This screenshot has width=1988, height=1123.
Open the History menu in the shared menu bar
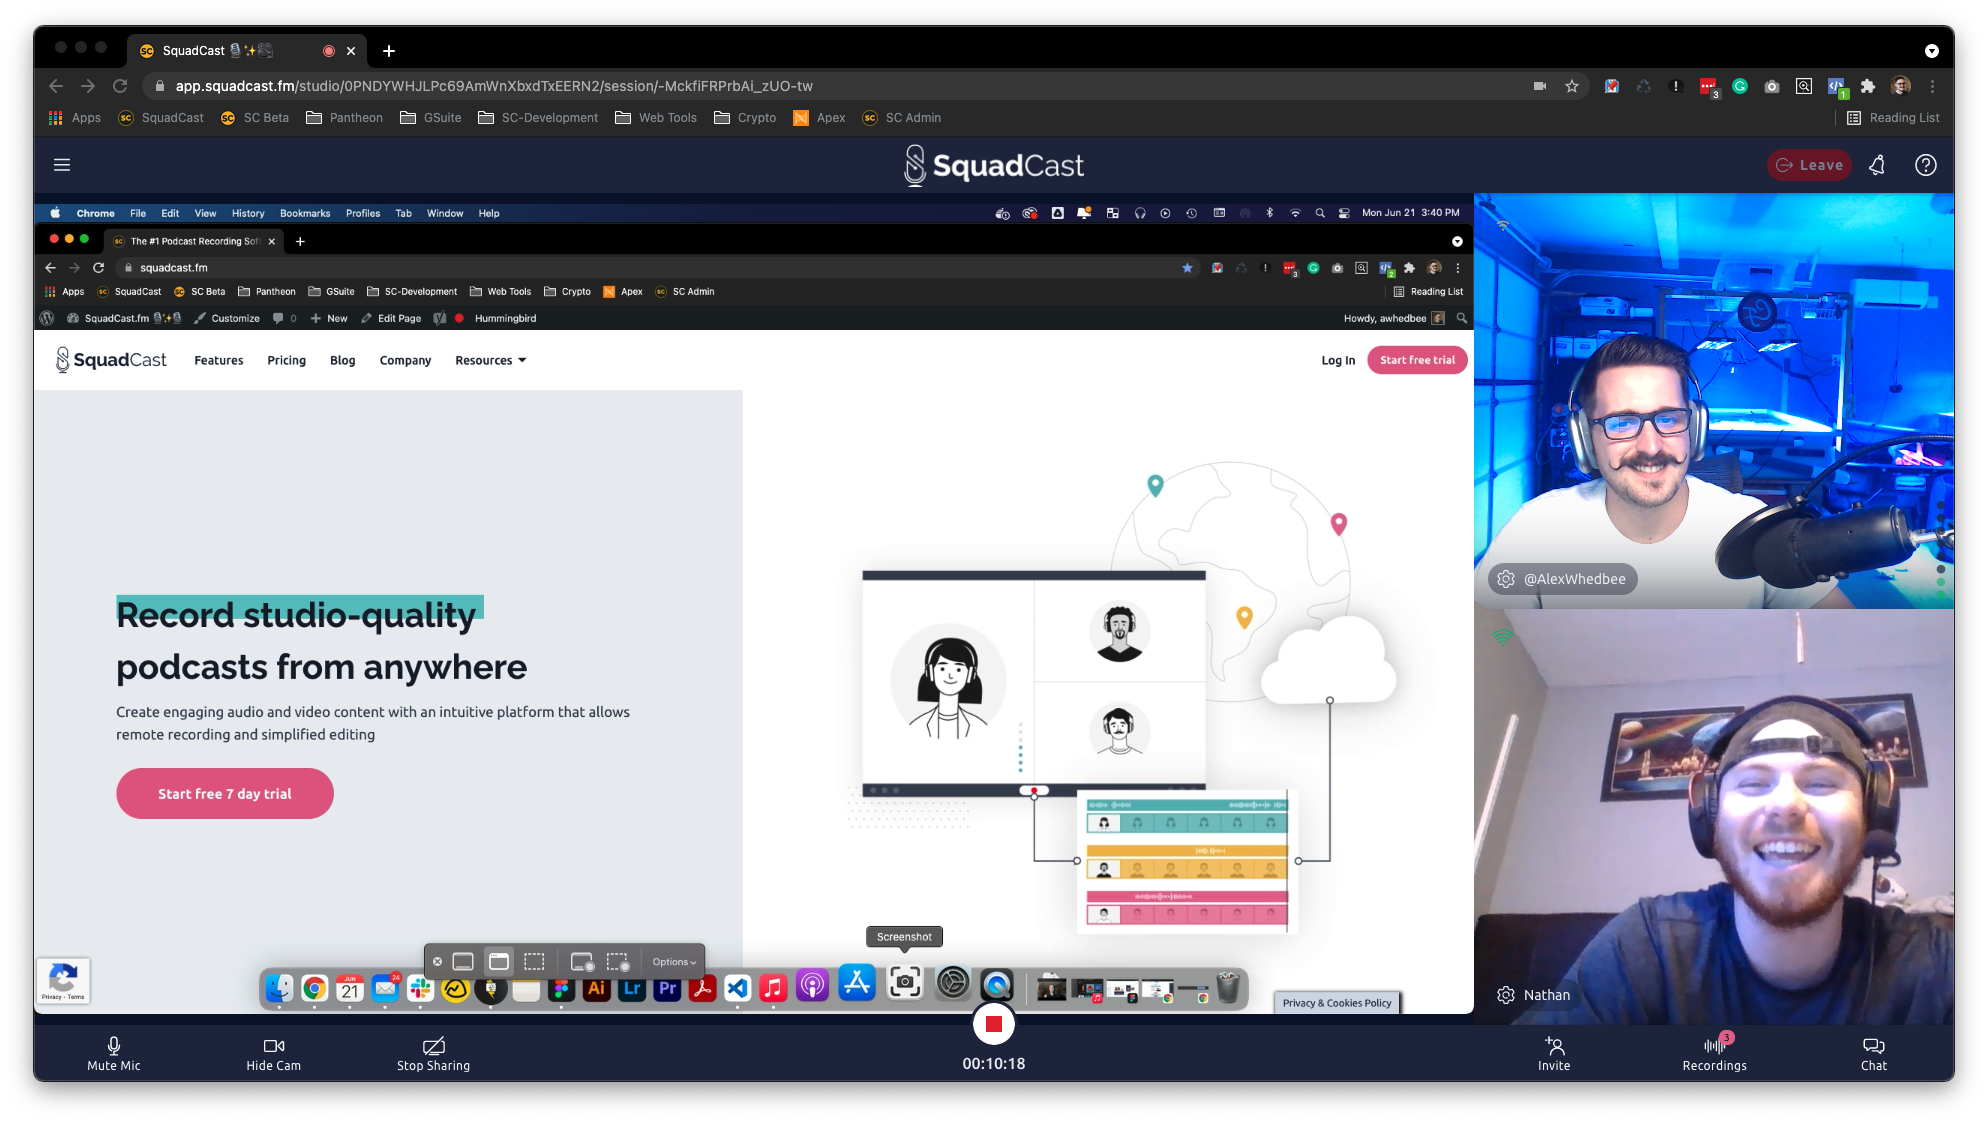pyautogui.click(x=248, y=213)
